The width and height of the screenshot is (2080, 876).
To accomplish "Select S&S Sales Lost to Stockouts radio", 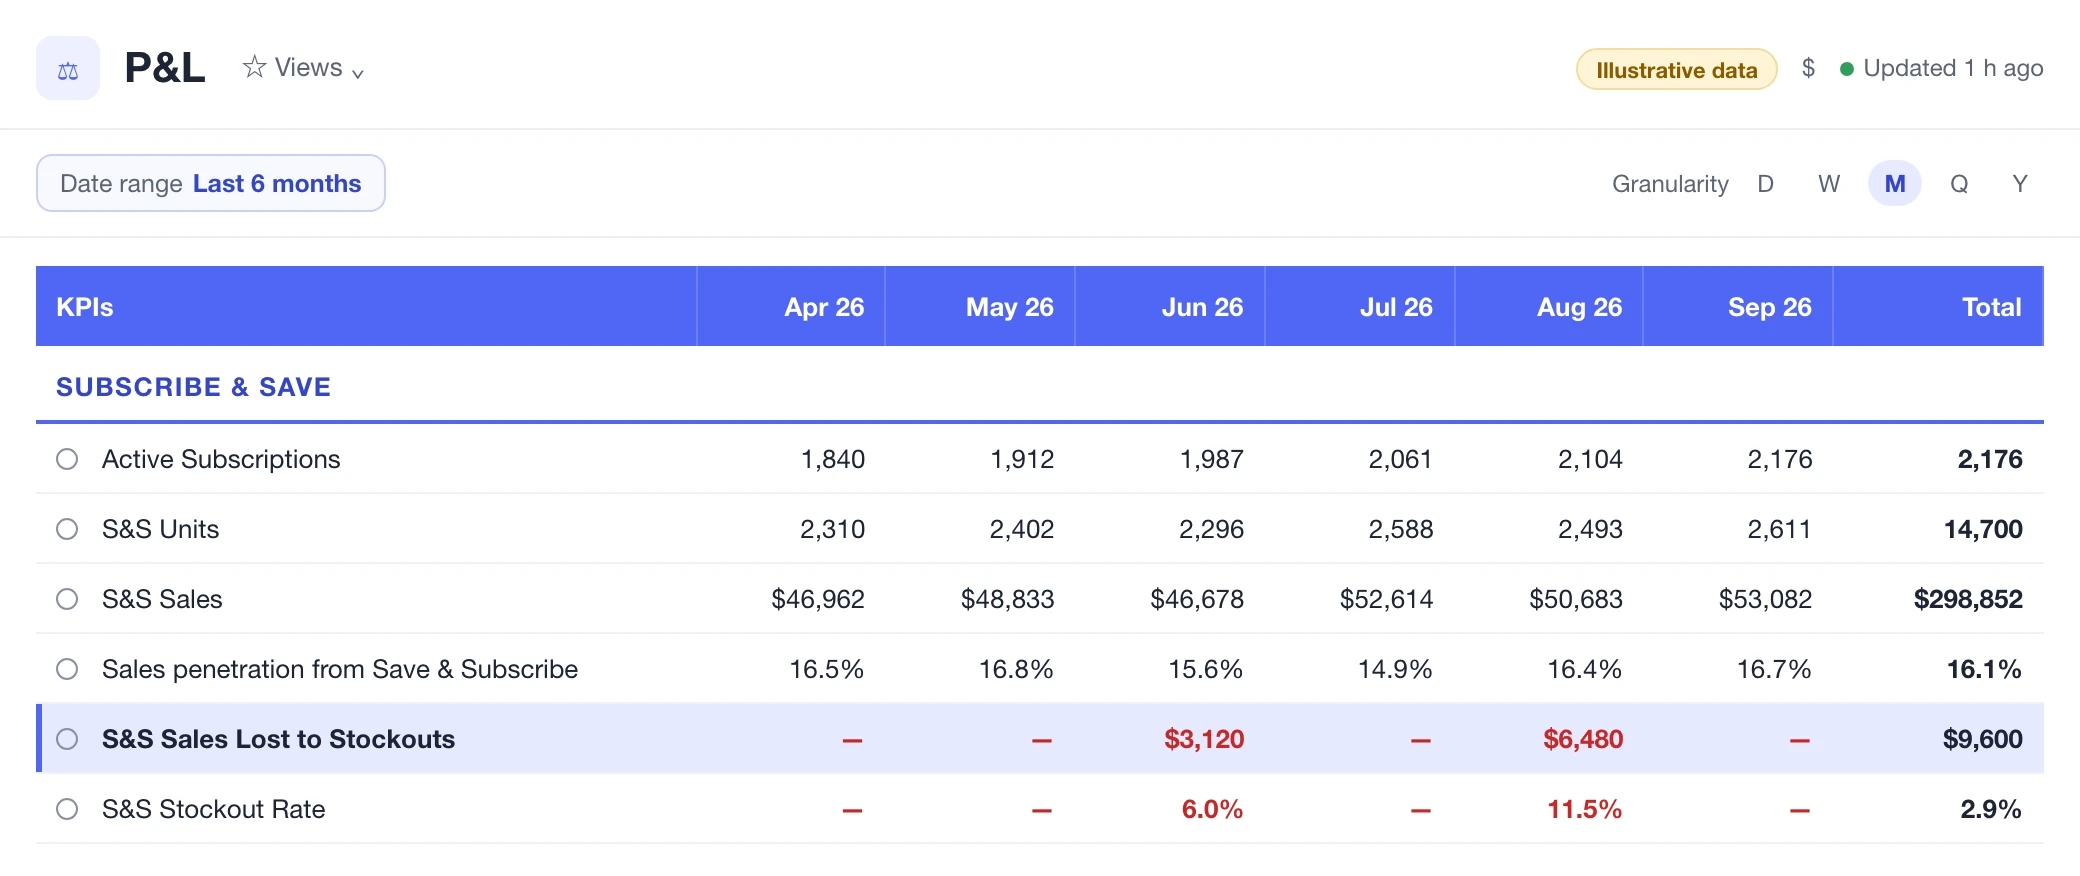I will (x=67, y=739).
